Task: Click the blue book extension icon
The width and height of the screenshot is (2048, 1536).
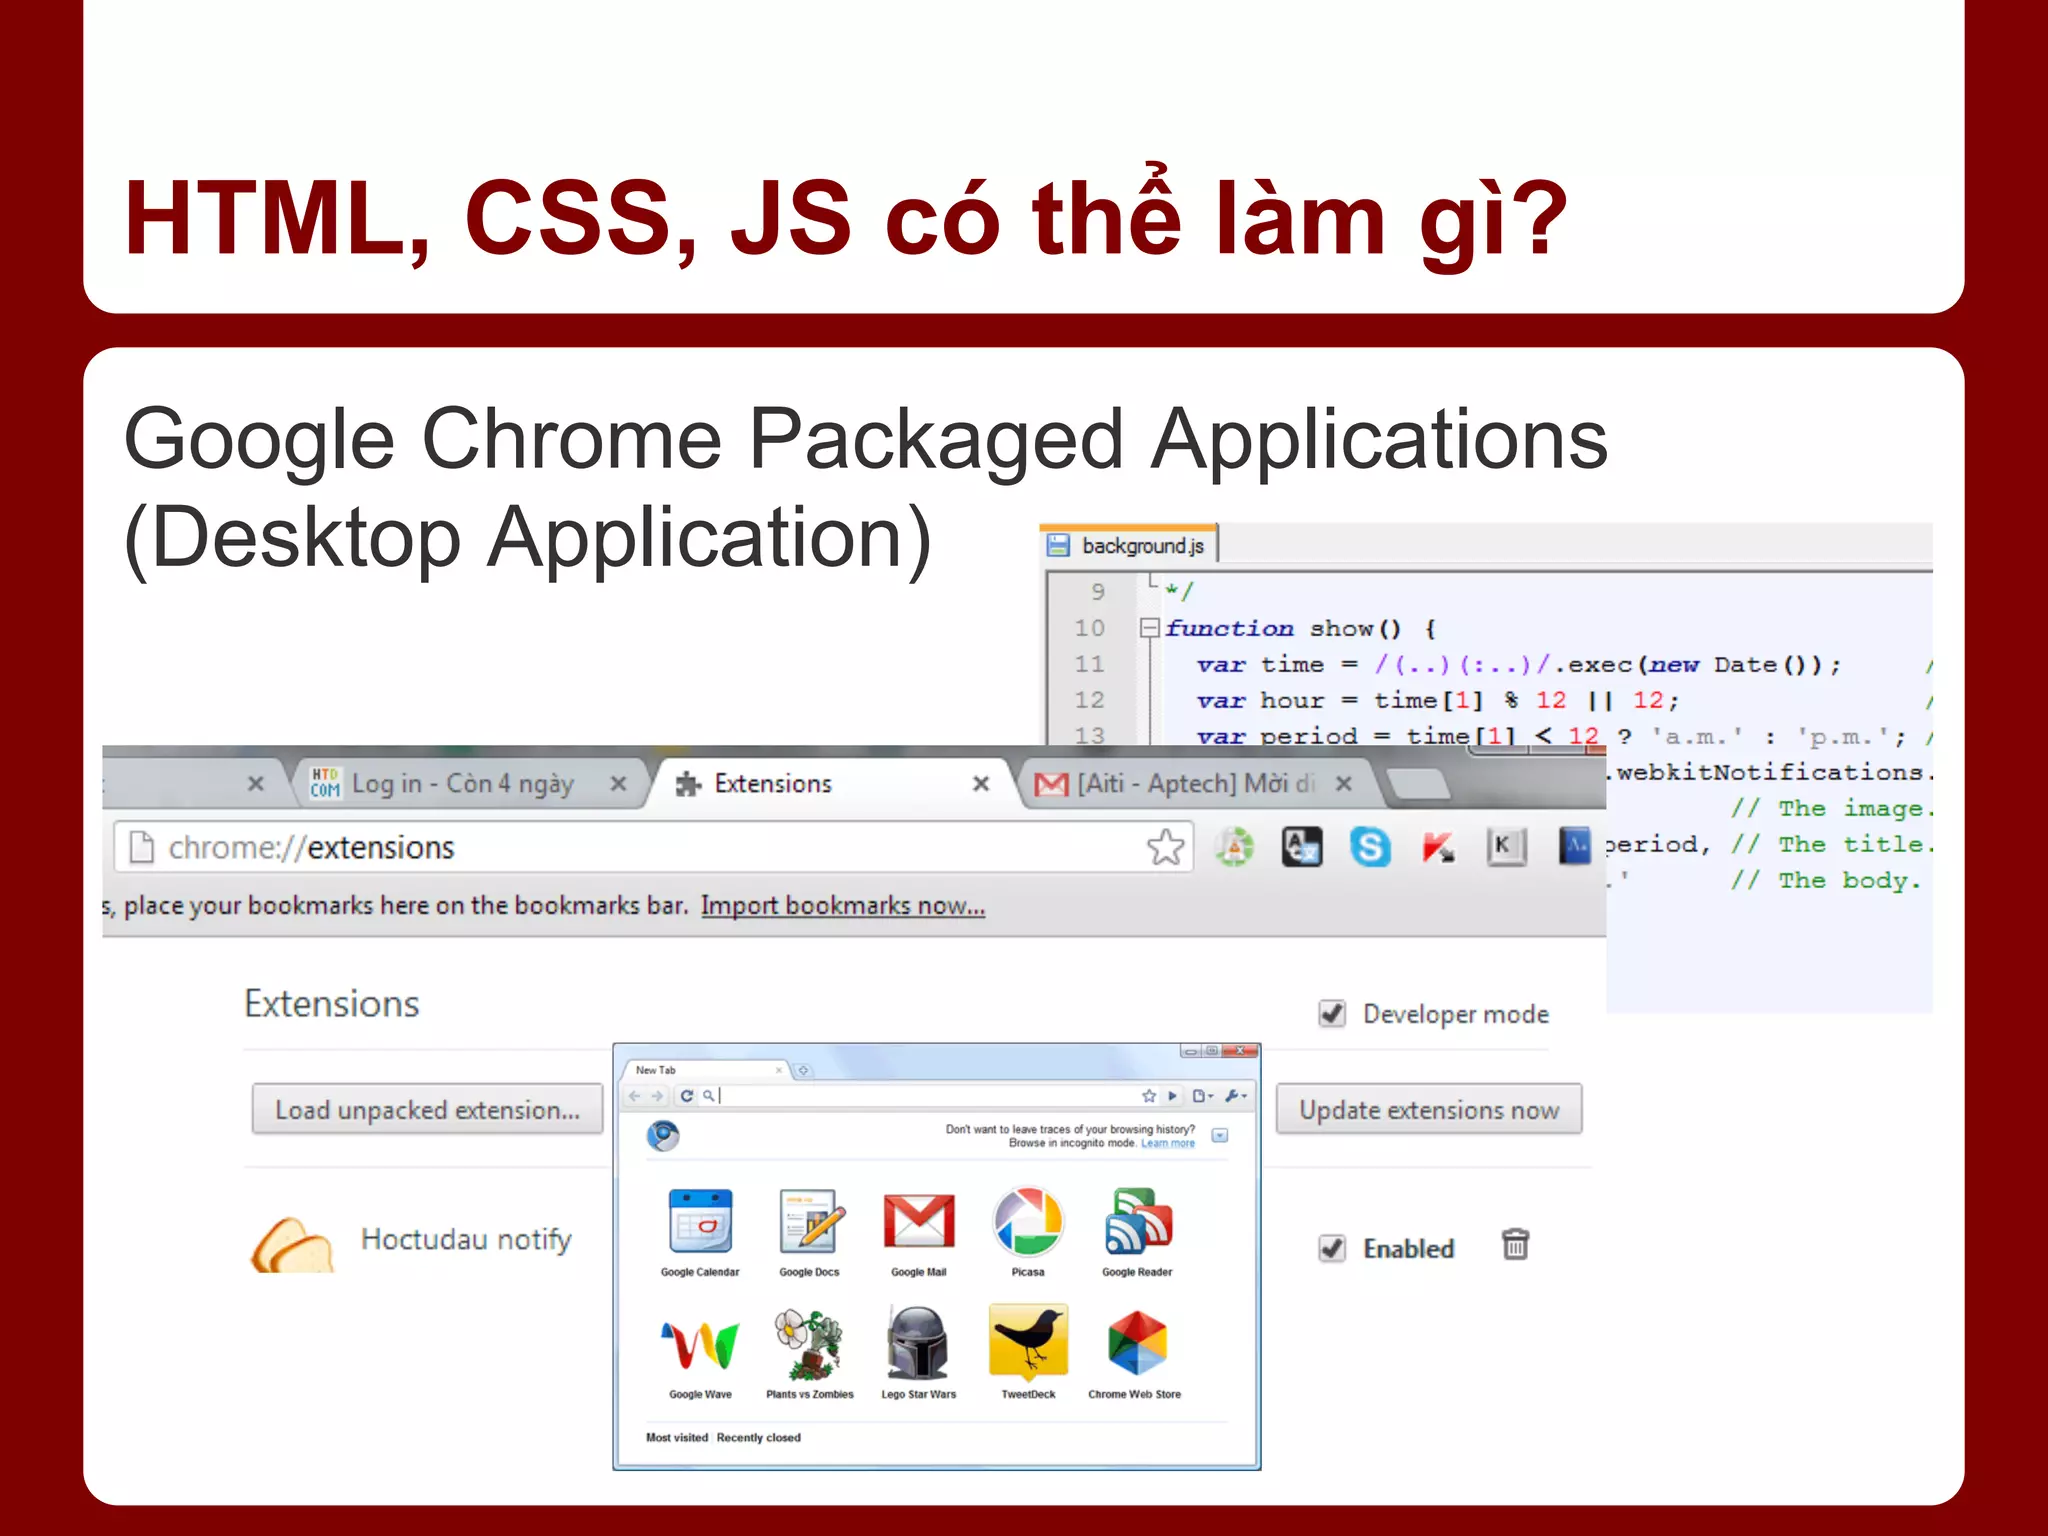Action: [1574, 846]
